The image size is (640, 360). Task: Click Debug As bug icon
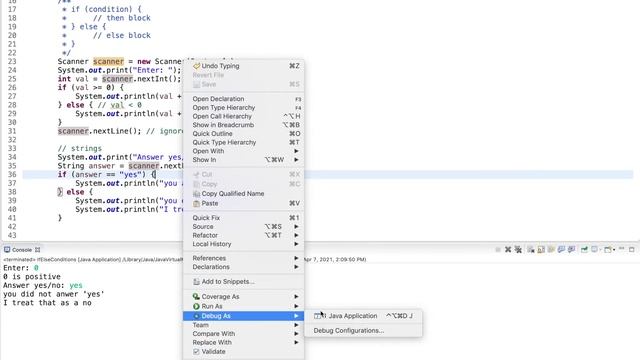tap(196, 316)
